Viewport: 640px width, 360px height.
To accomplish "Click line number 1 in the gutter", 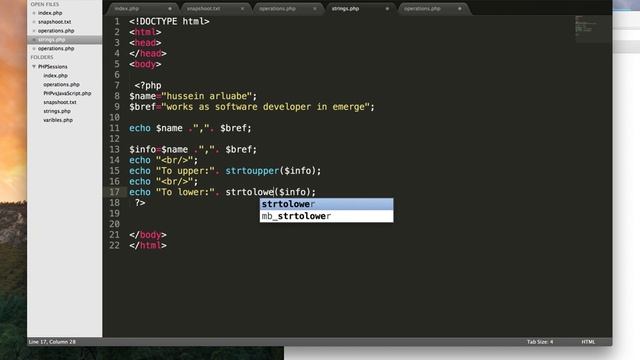I will [117, 21].
